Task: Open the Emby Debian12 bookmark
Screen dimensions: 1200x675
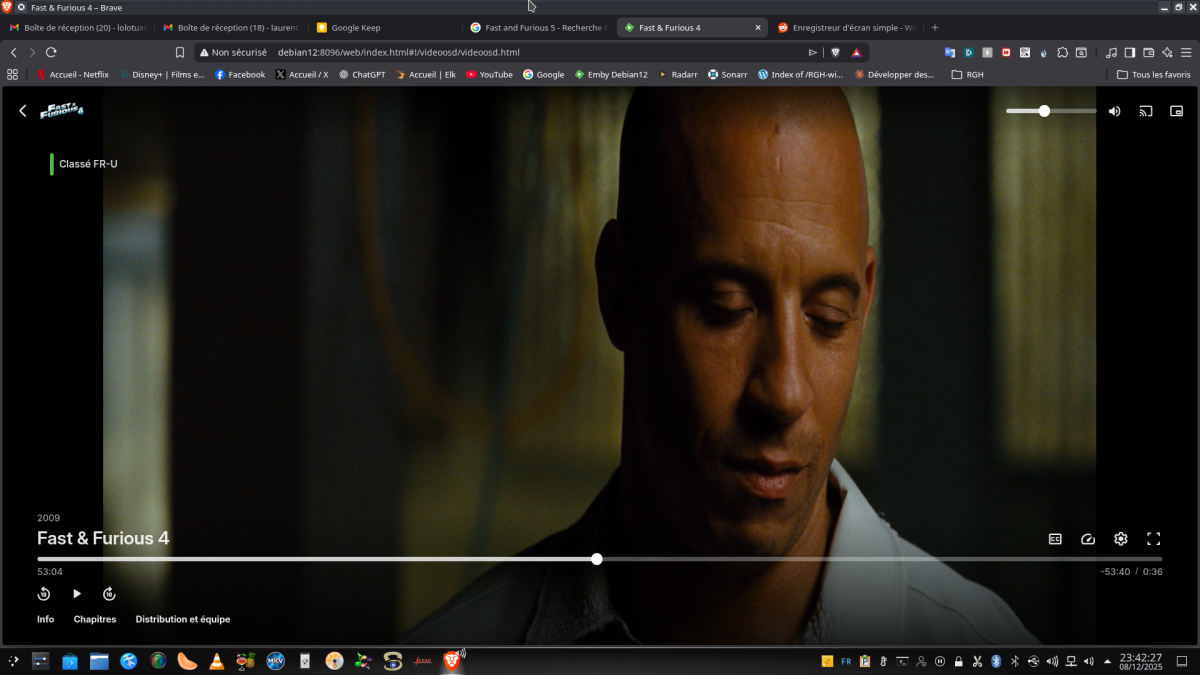Action: [611, 74]
